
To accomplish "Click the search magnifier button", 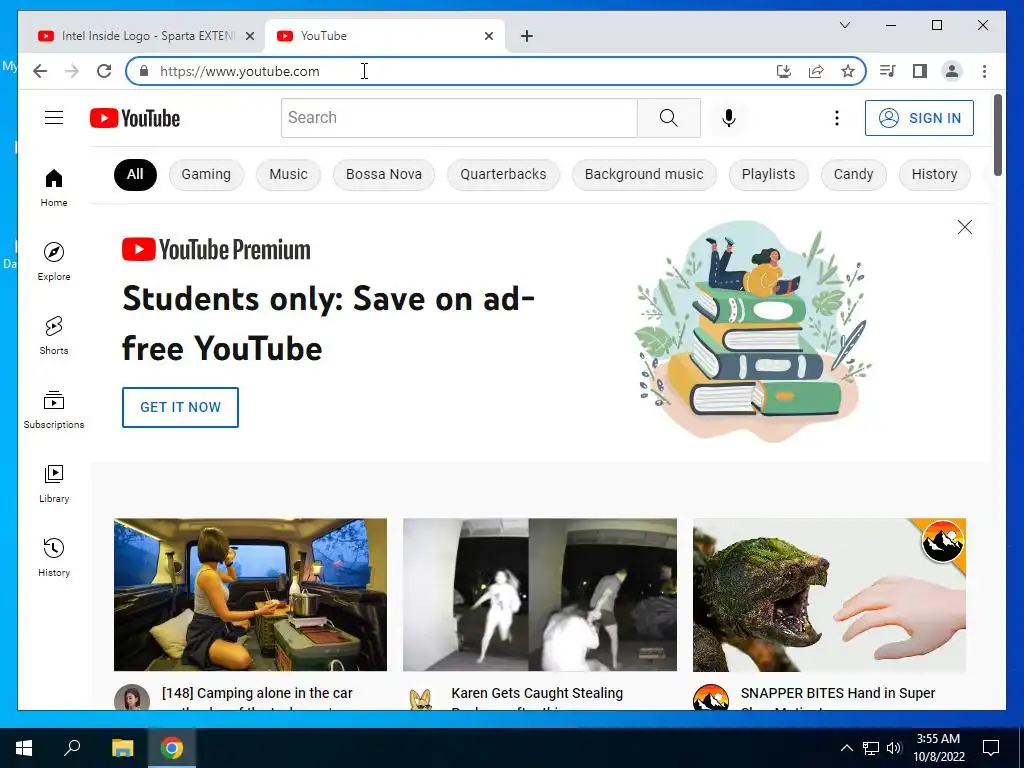I will click(x=669, y=118).
